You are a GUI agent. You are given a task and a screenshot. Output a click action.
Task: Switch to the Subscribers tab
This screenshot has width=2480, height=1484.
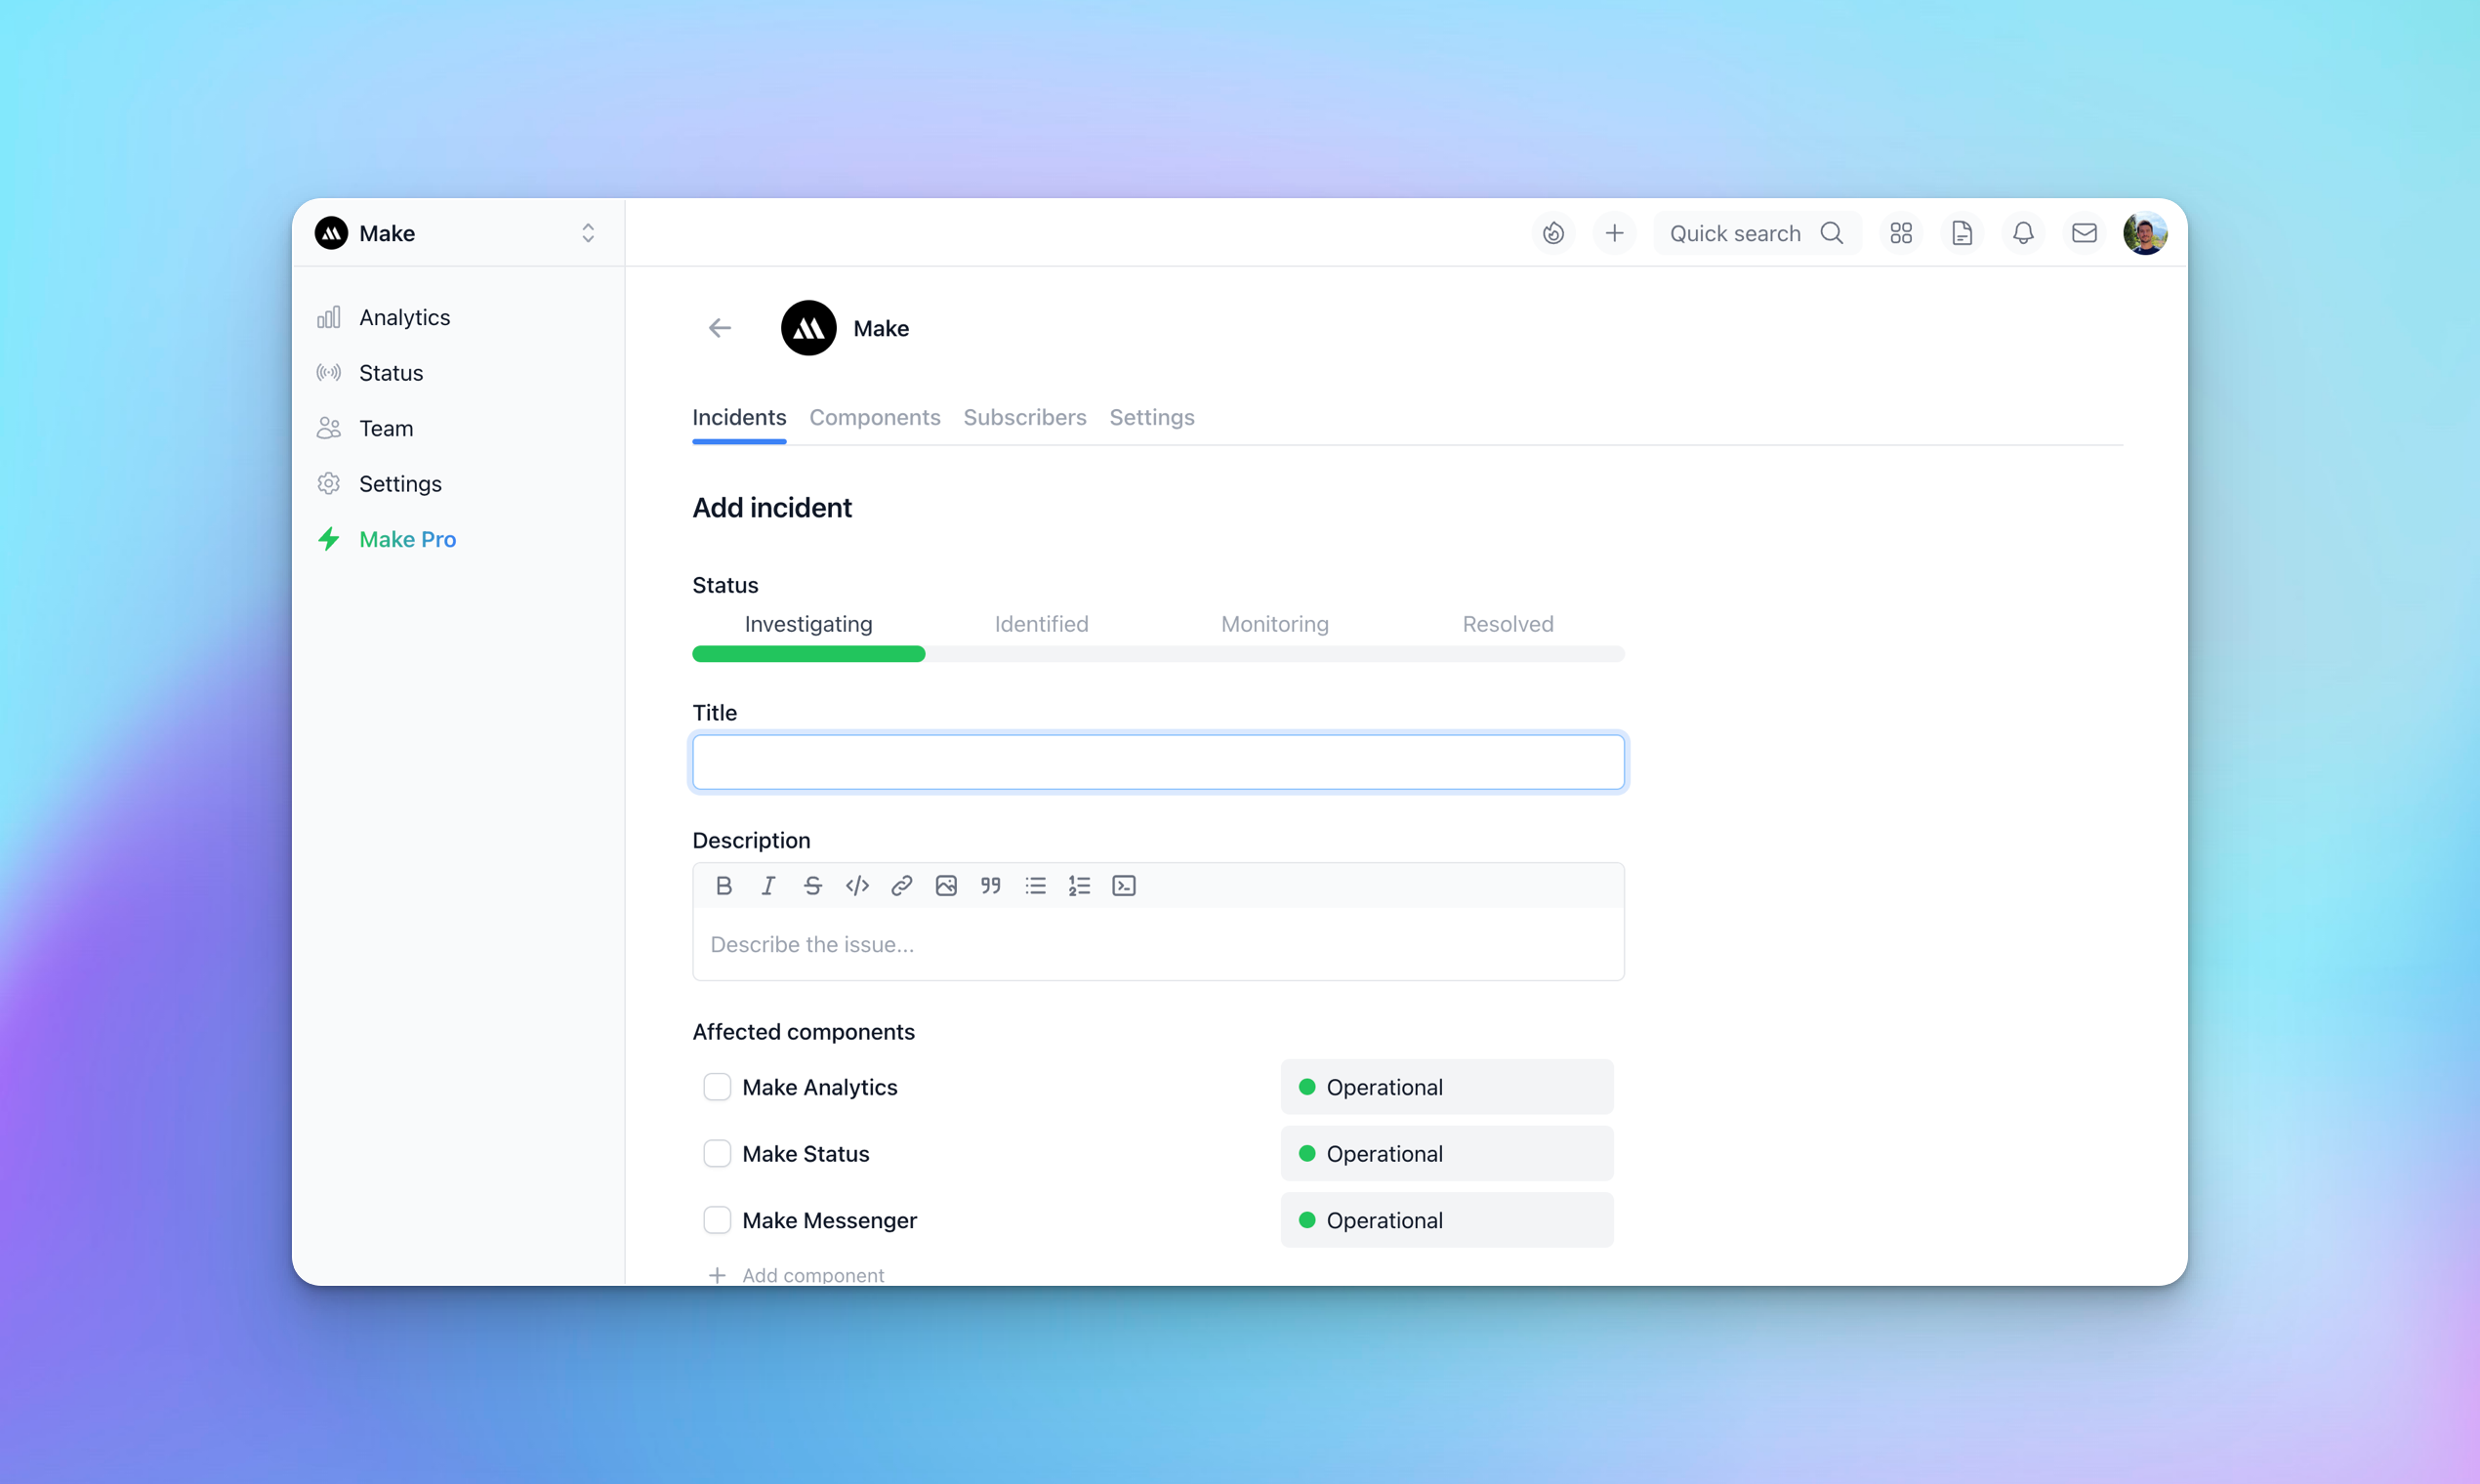[1025, 417]
